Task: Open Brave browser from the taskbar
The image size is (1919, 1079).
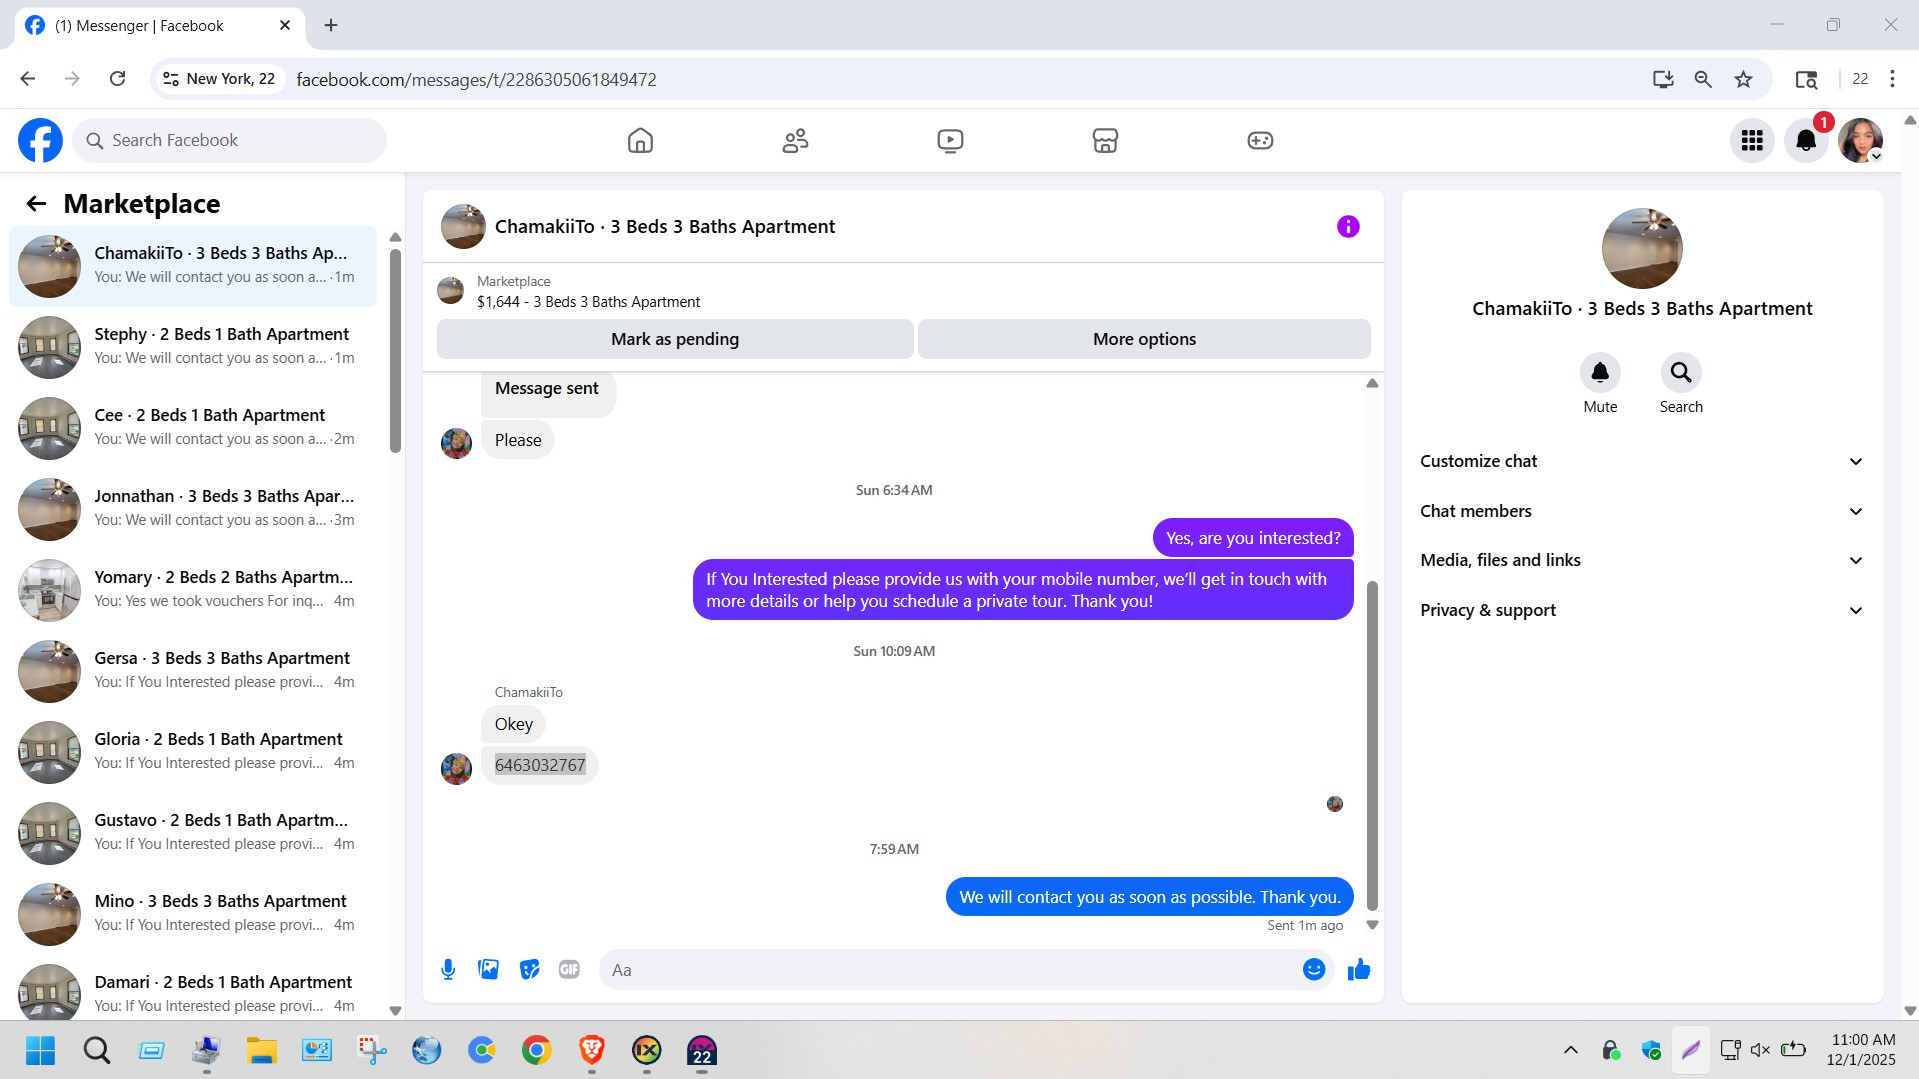Action: click(591, 1050)
